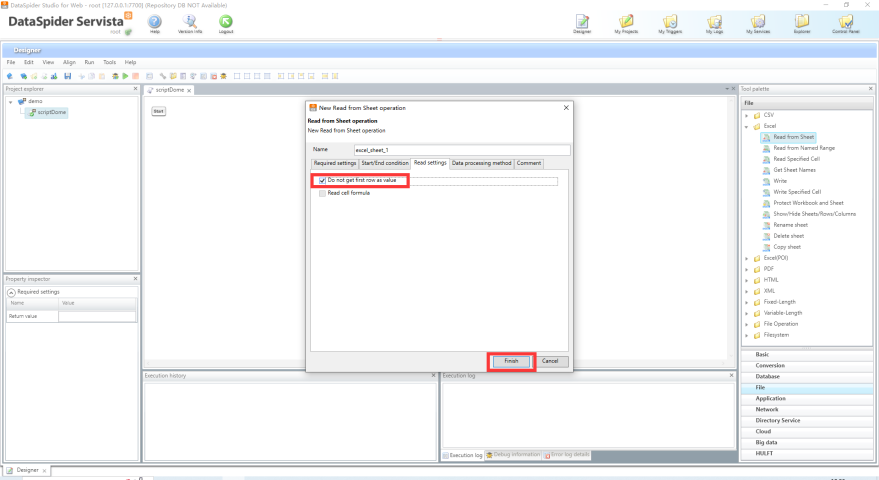Image resolution: width=879 pixels, height=480 pixels.
Task: Click the Save floppy disk toolbar icon
Action: tap(68, 76)
